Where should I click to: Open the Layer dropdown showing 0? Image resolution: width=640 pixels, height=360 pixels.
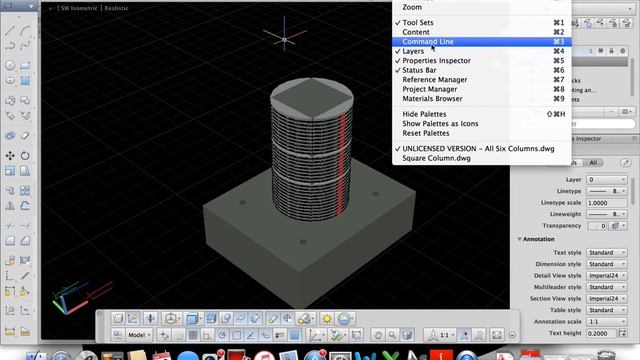(607, 180)
